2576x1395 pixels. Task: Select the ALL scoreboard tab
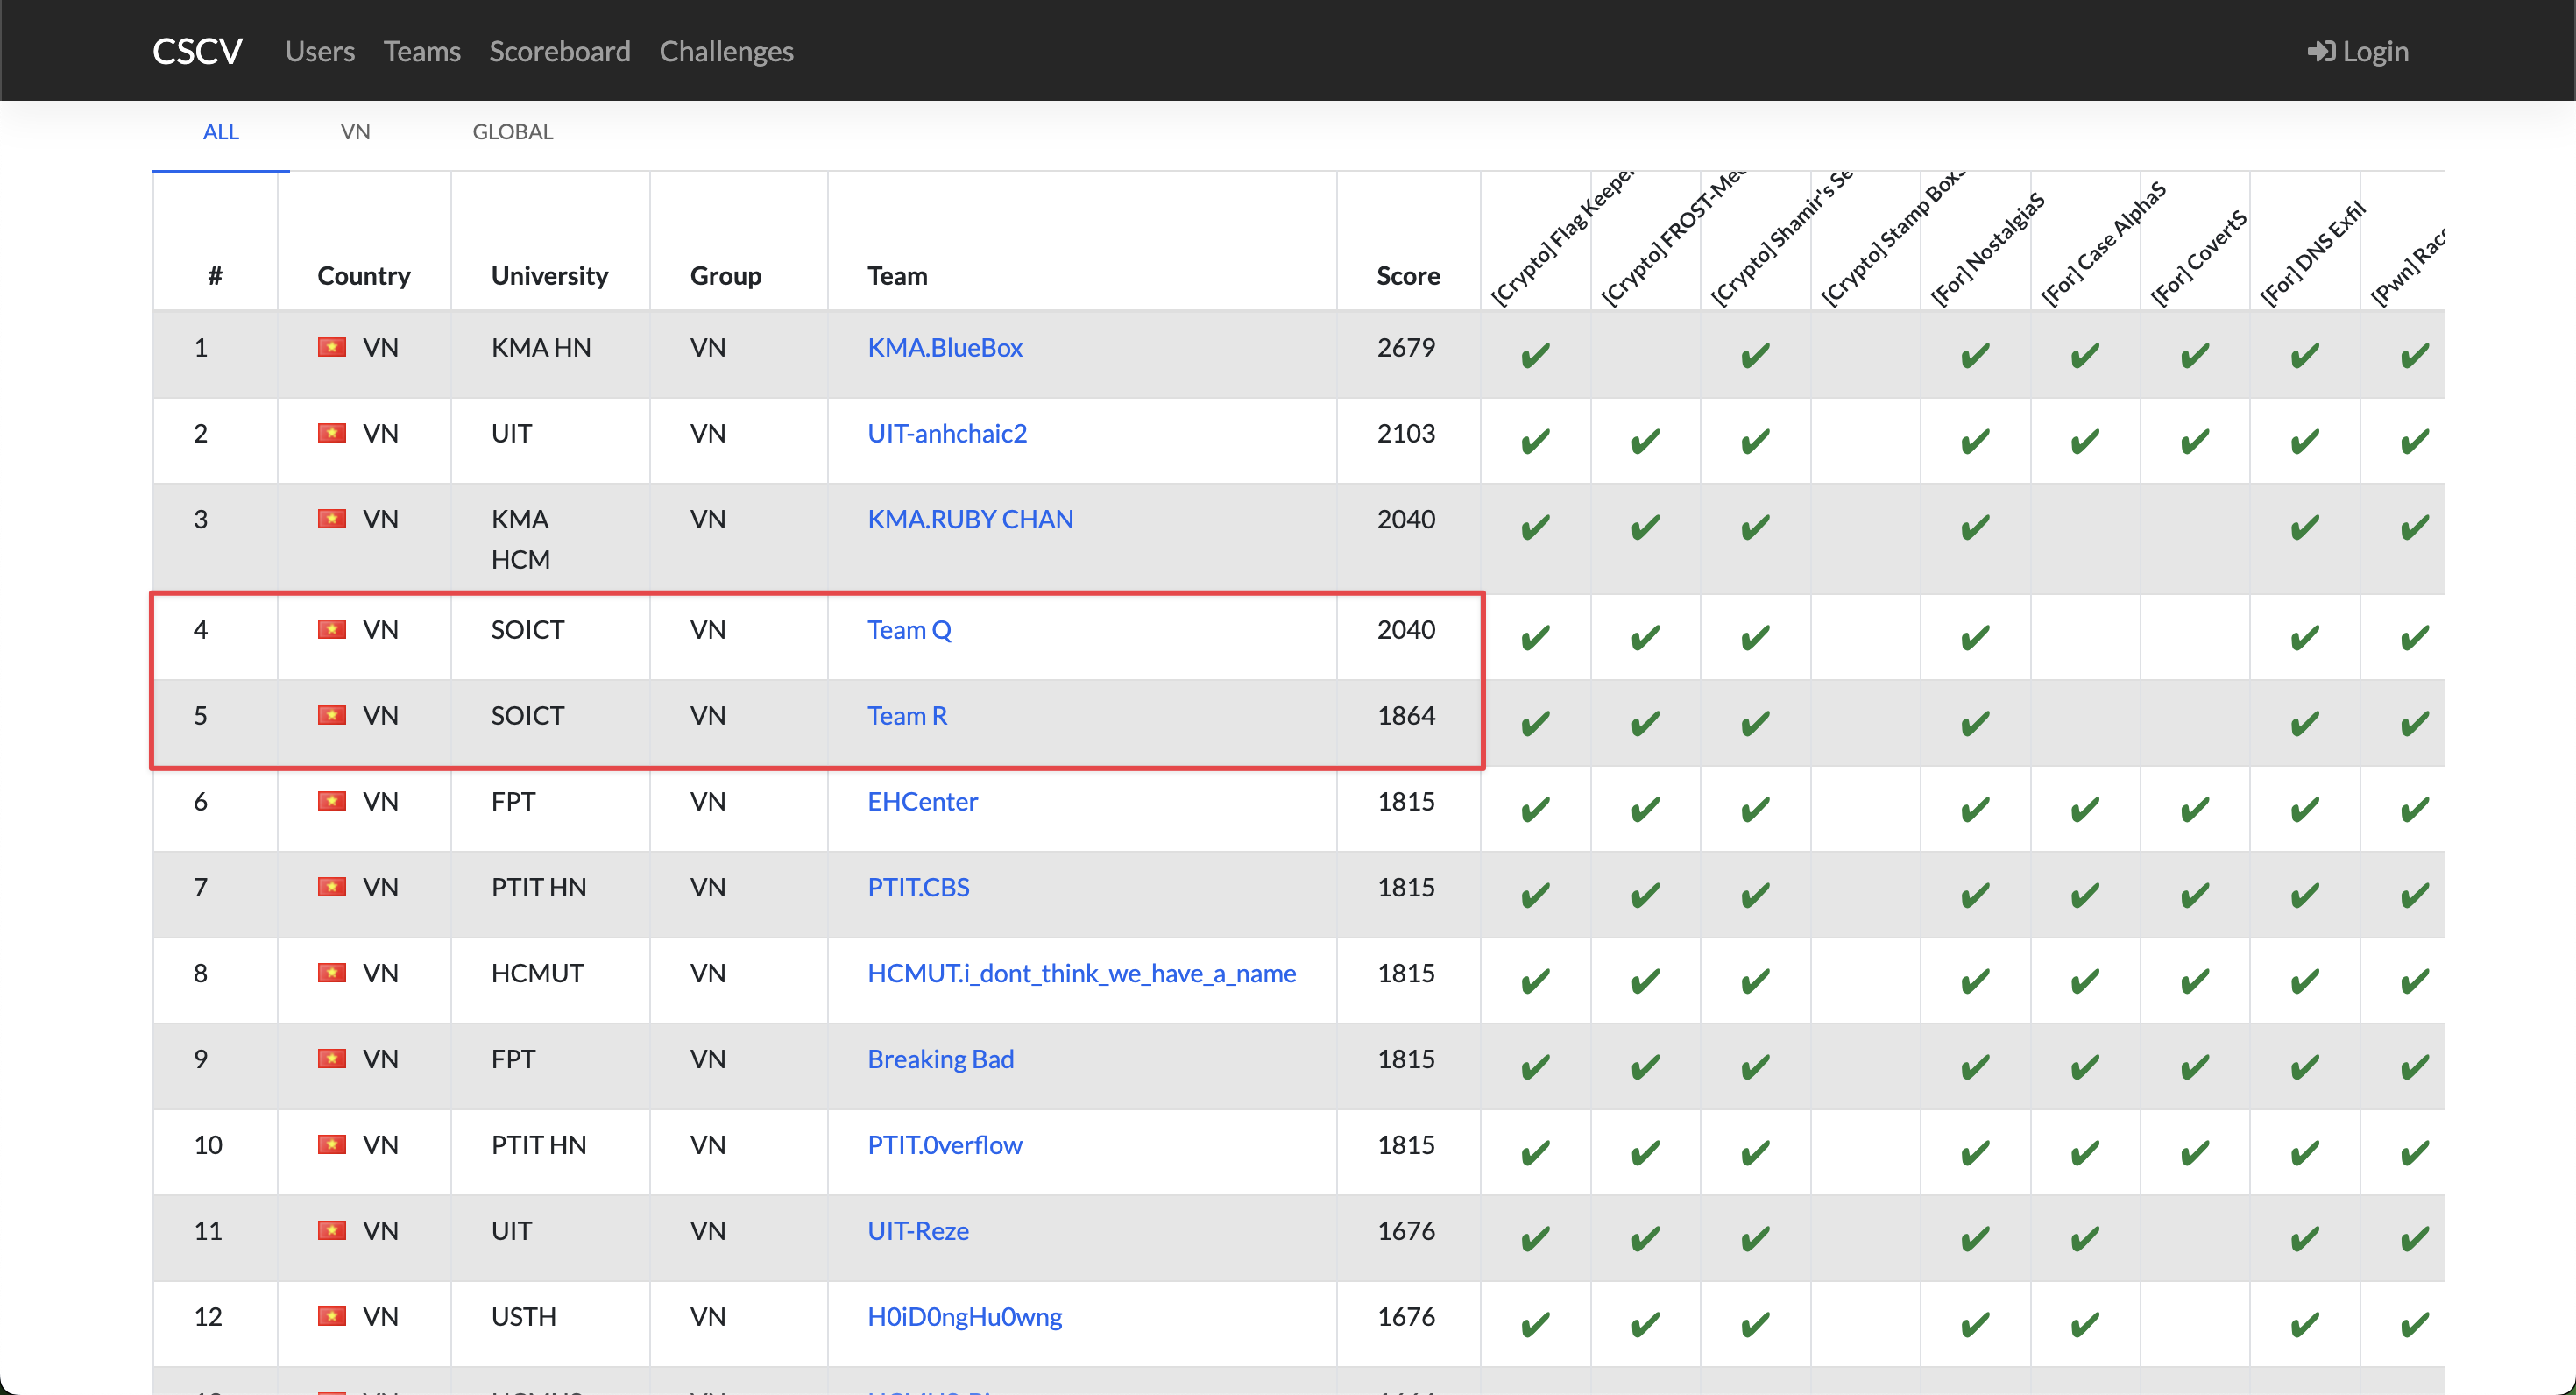point(220,132)
